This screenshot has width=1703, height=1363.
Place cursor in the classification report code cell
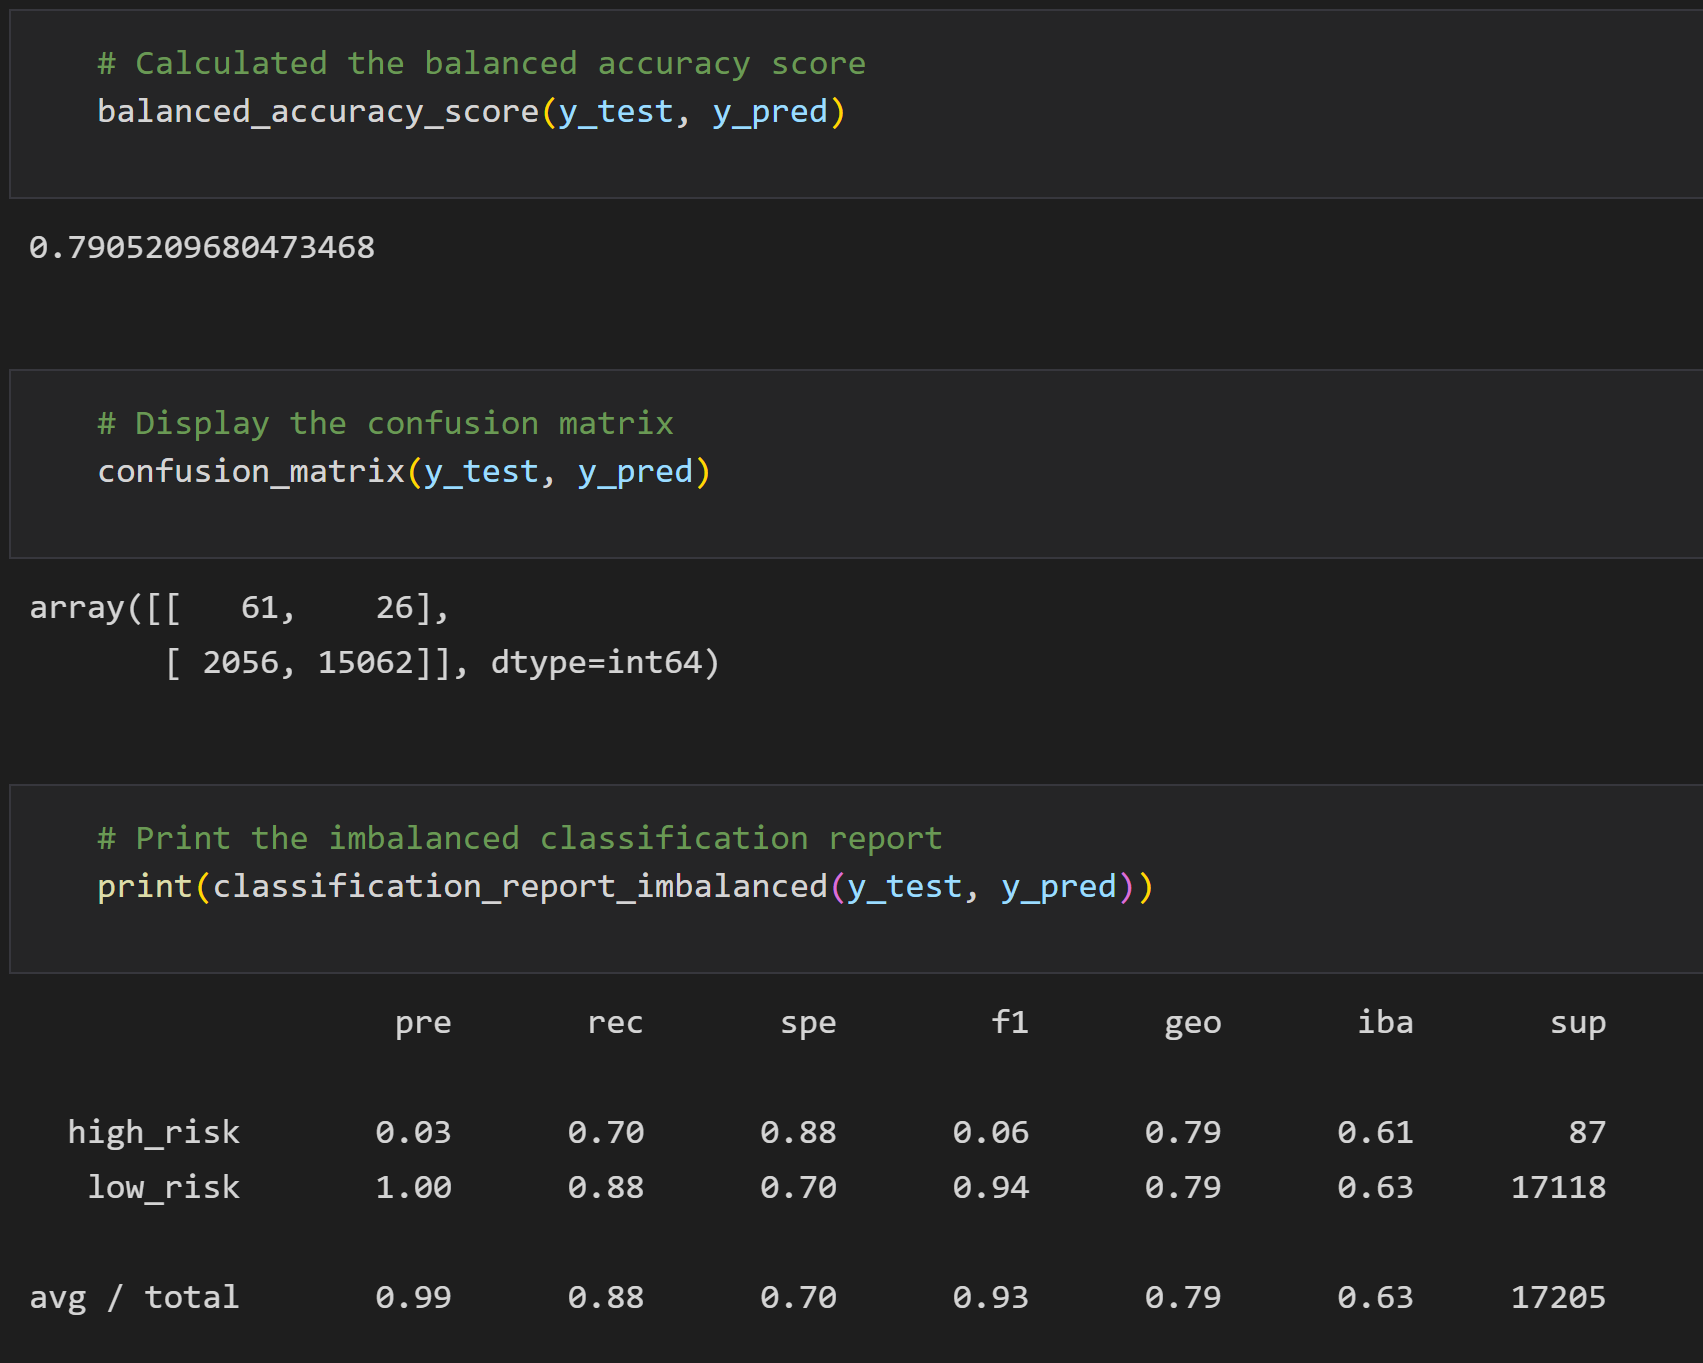tap(856, 879)
